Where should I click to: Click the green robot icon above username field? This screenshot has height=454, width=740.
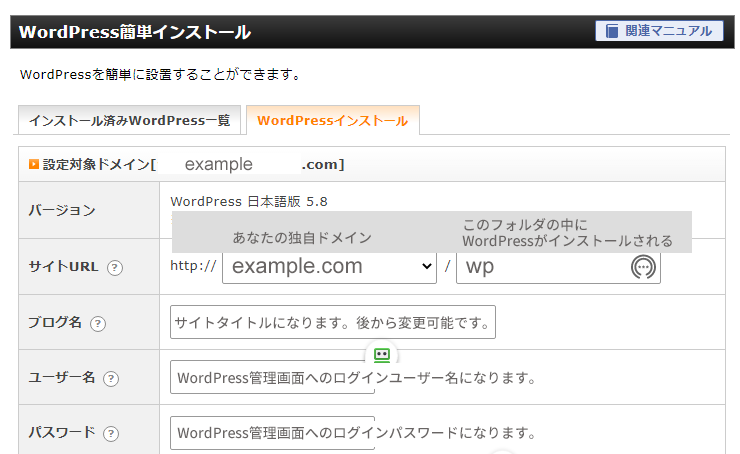382,354
